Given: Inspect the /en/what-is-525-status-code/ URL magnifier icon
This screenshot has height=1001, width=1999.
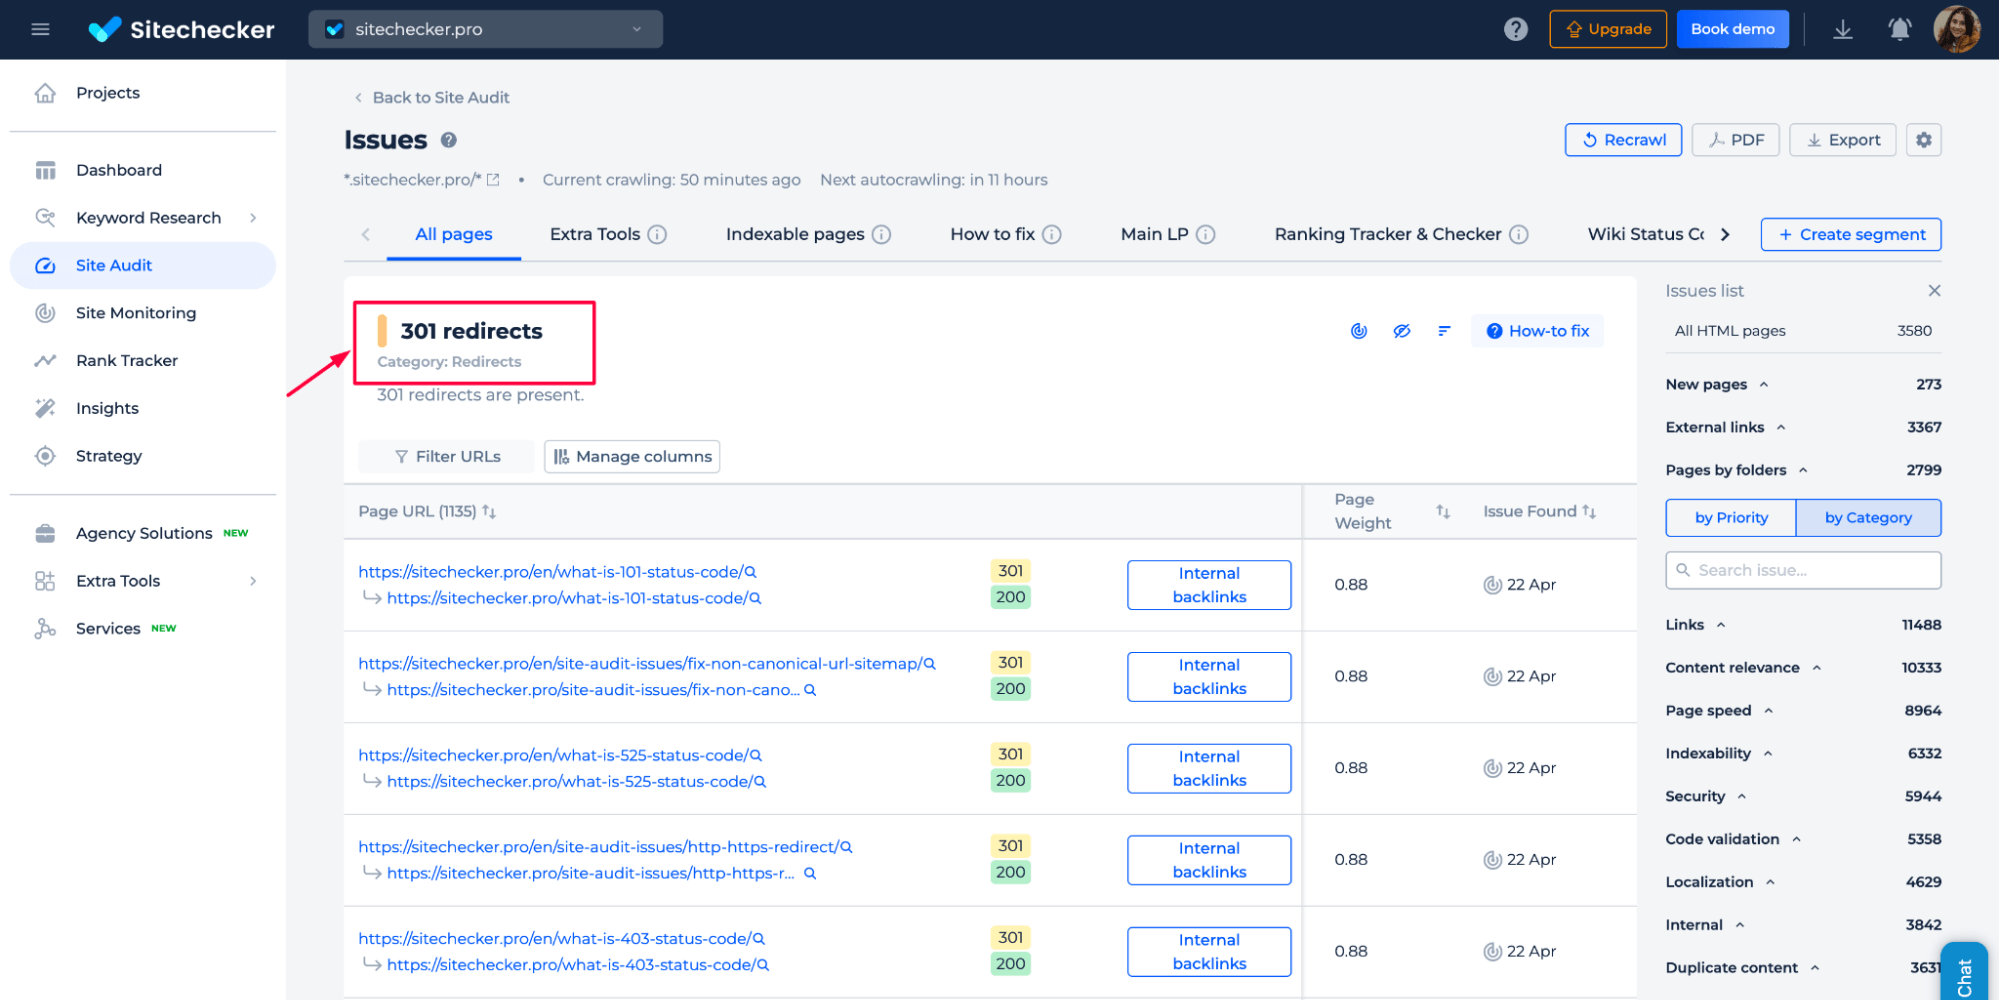Looking at the screenshot, I should pyautogui.click(x=756, y=756).
